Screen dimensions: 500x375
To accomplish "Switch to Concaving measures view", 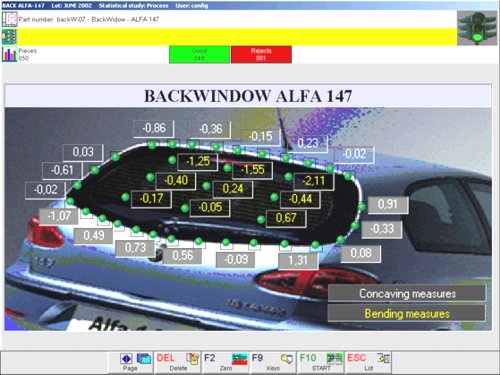I will [x=407, y=294].
